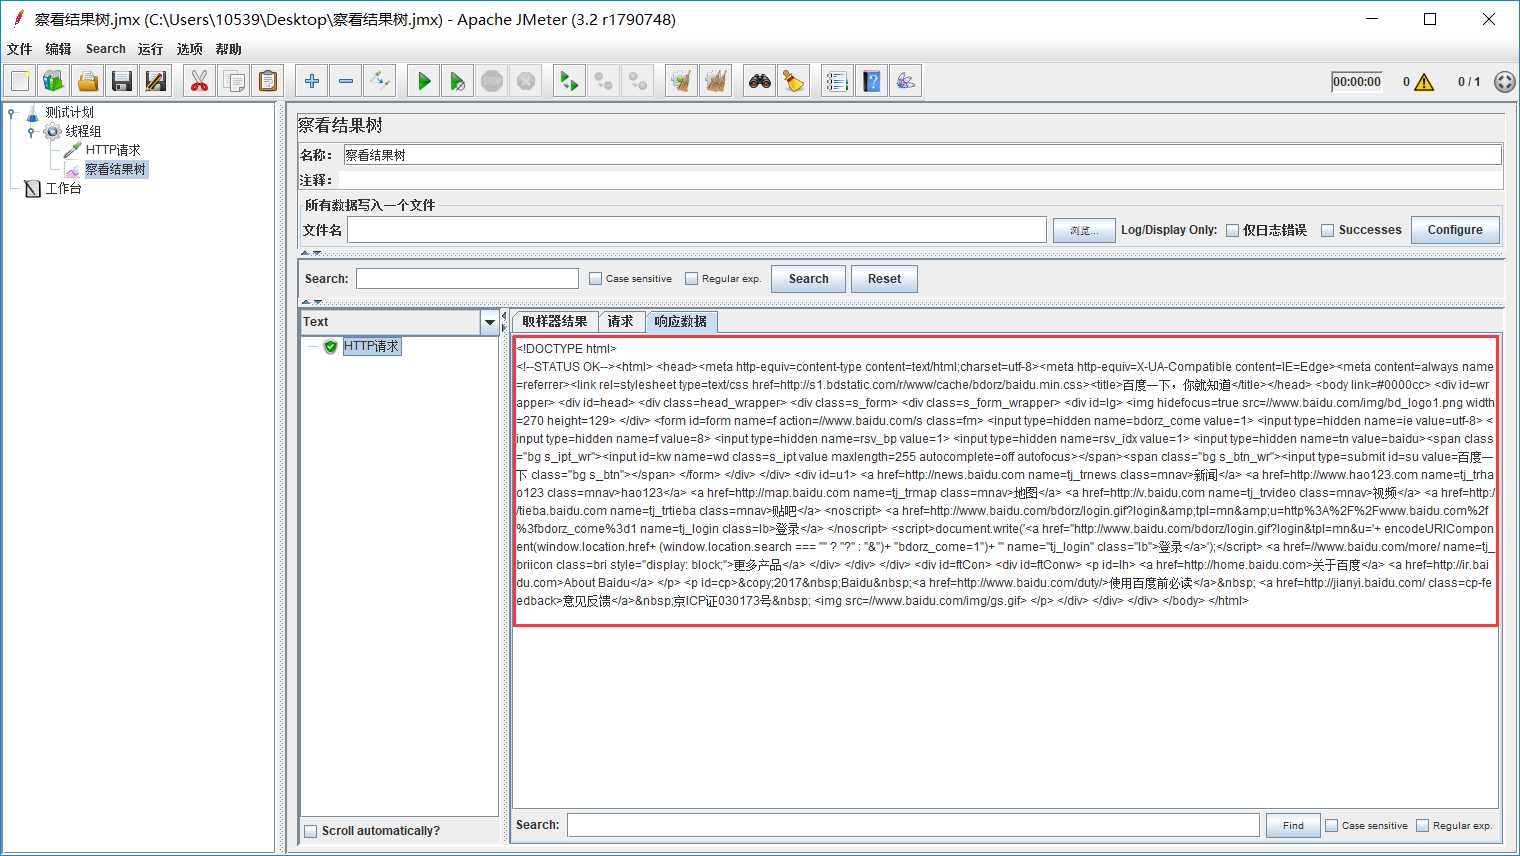This screenshot has height=856, width=1520.
Task: Click the Reset button
Action: (x=884, y=279)
